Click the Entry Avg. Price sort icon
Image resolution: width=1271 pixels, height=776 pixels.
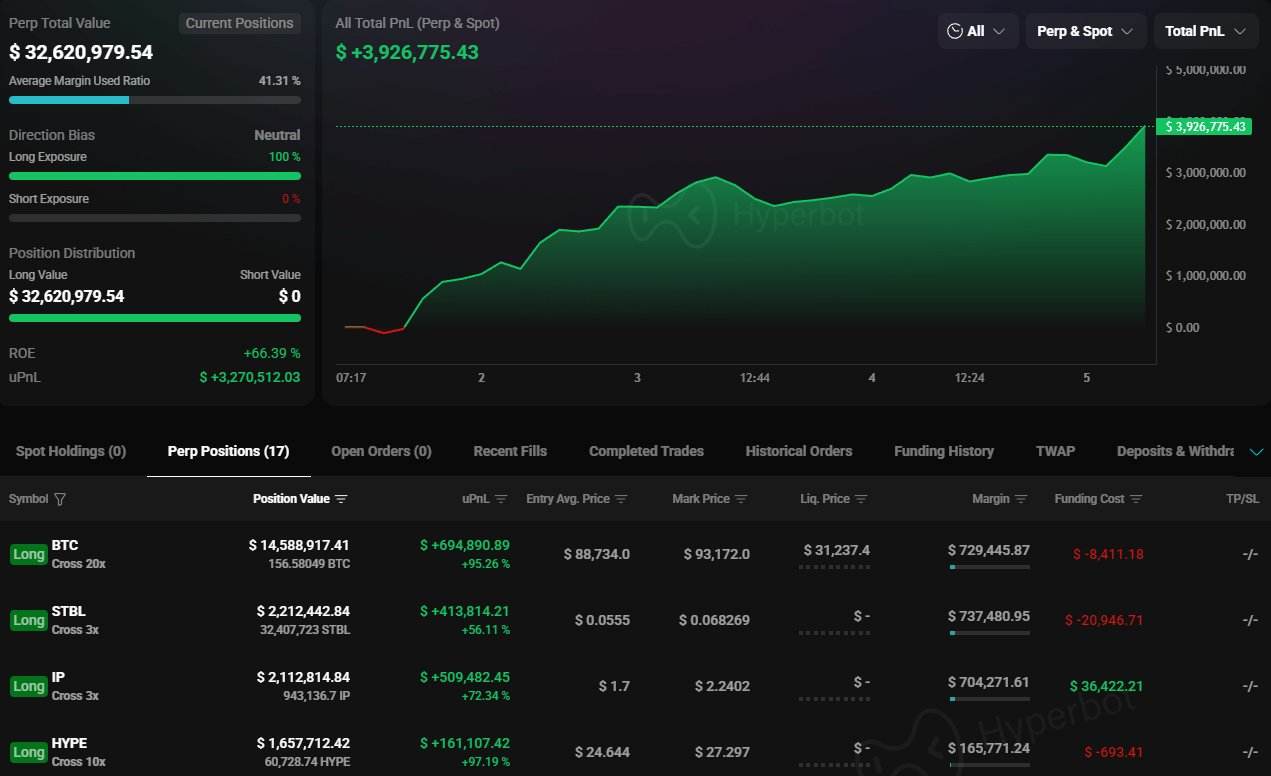coord(621,499)
